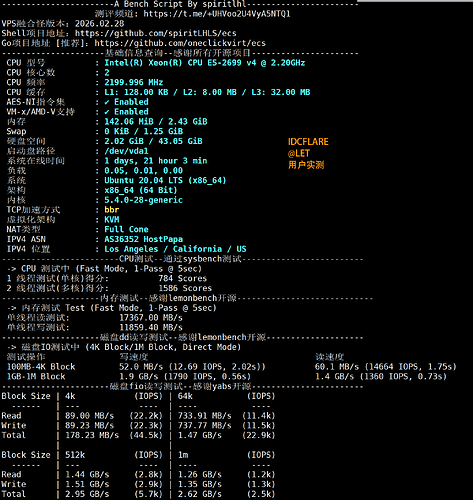
Task: Click the fio 4k total 178.23 MB/s value
Action: tap(92, 435)
